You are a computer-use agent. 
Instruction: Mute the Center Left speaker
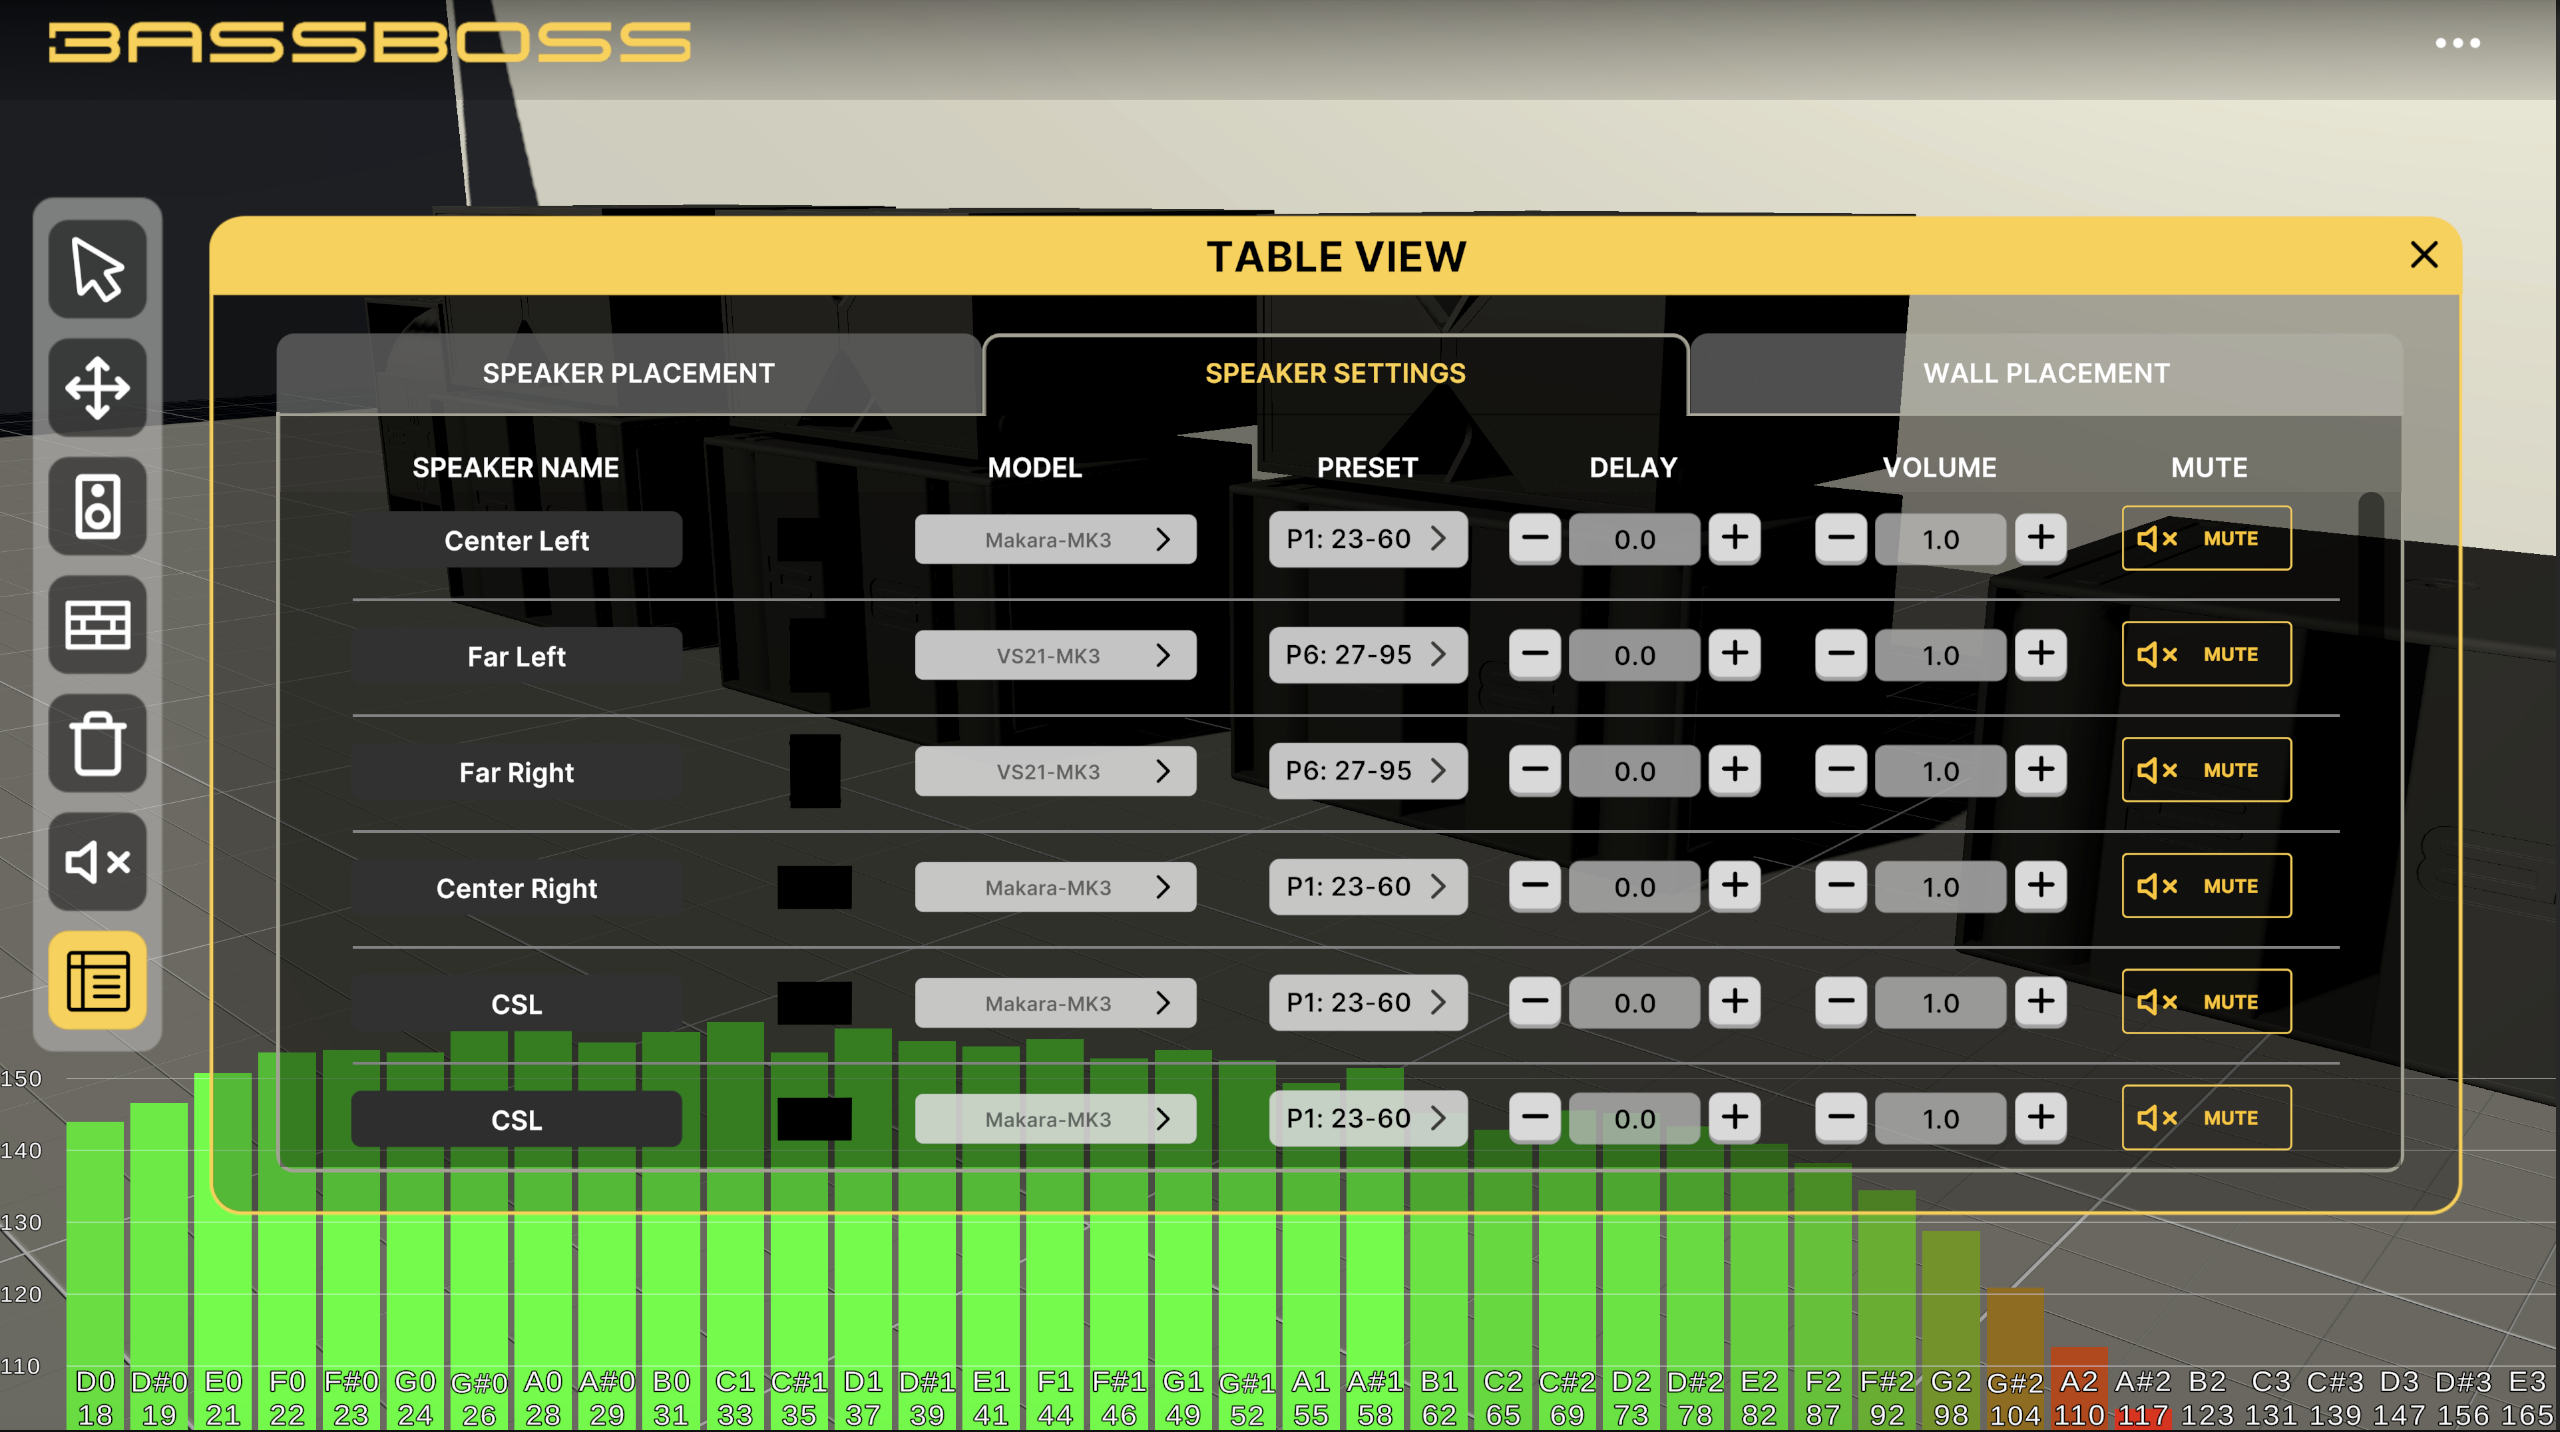click(x=2206, y=538)
